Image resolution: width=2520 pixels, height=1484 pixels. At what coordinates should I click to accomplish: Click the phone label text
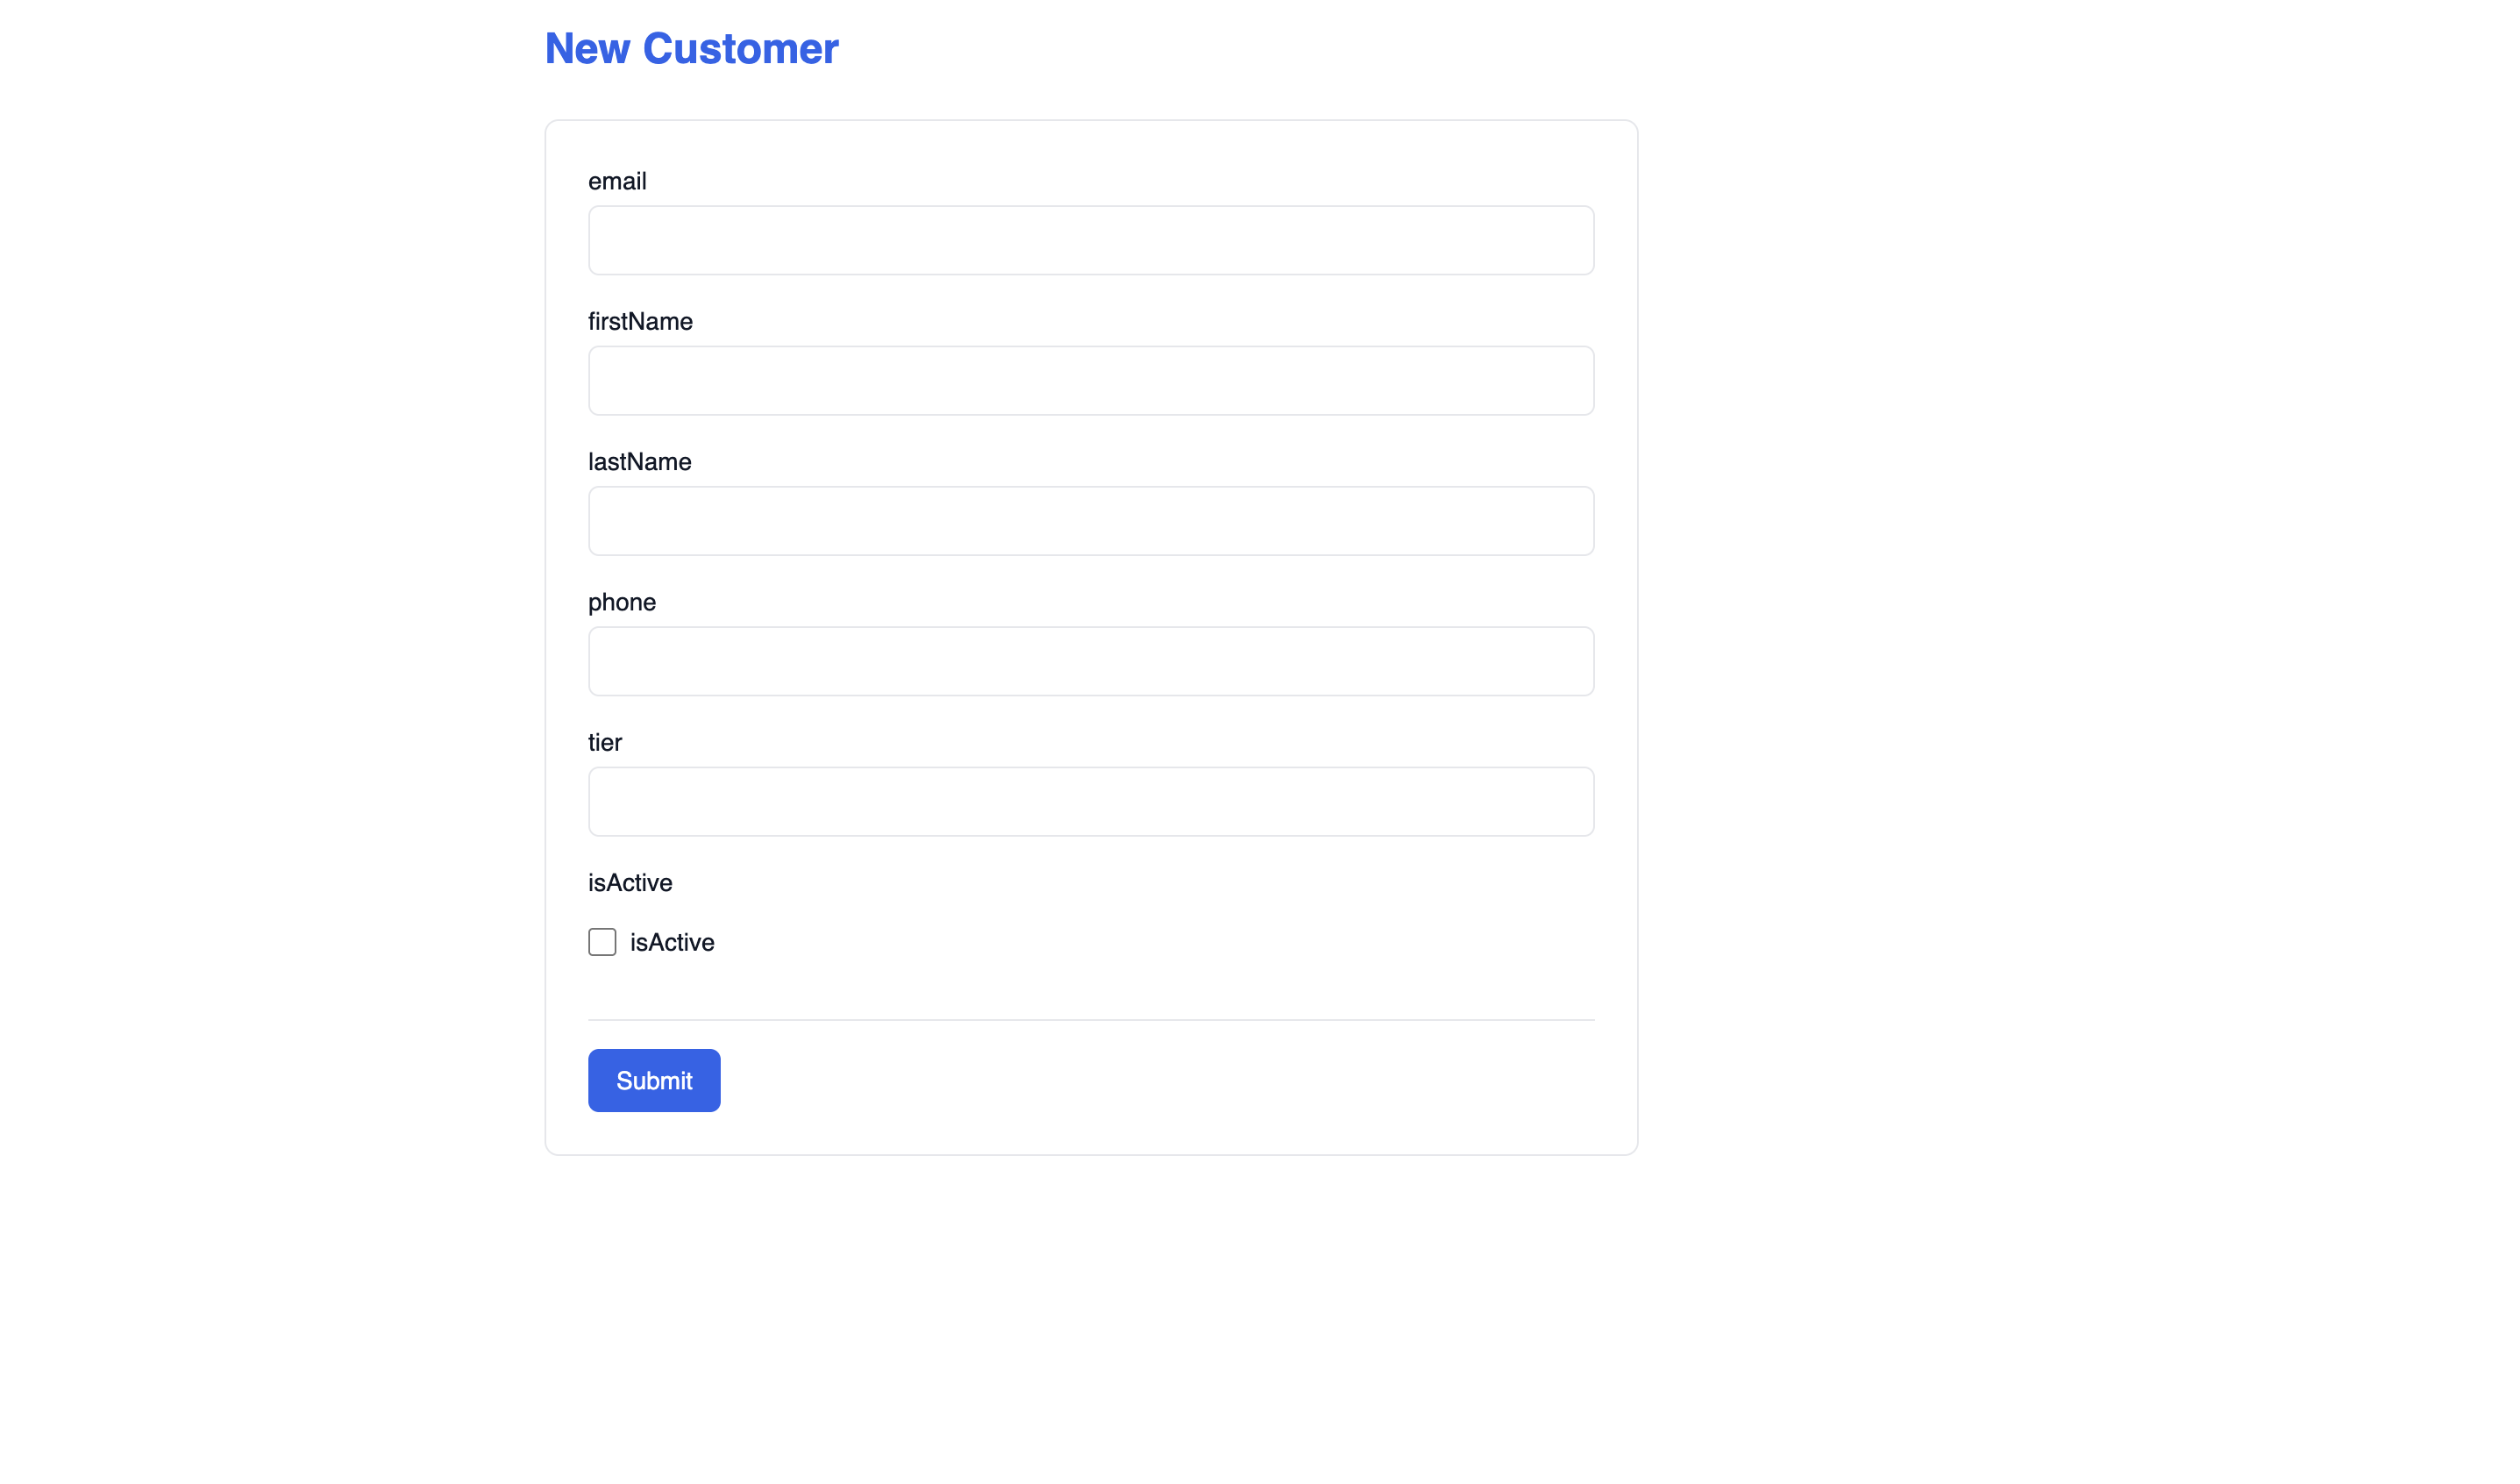[621, 602]
